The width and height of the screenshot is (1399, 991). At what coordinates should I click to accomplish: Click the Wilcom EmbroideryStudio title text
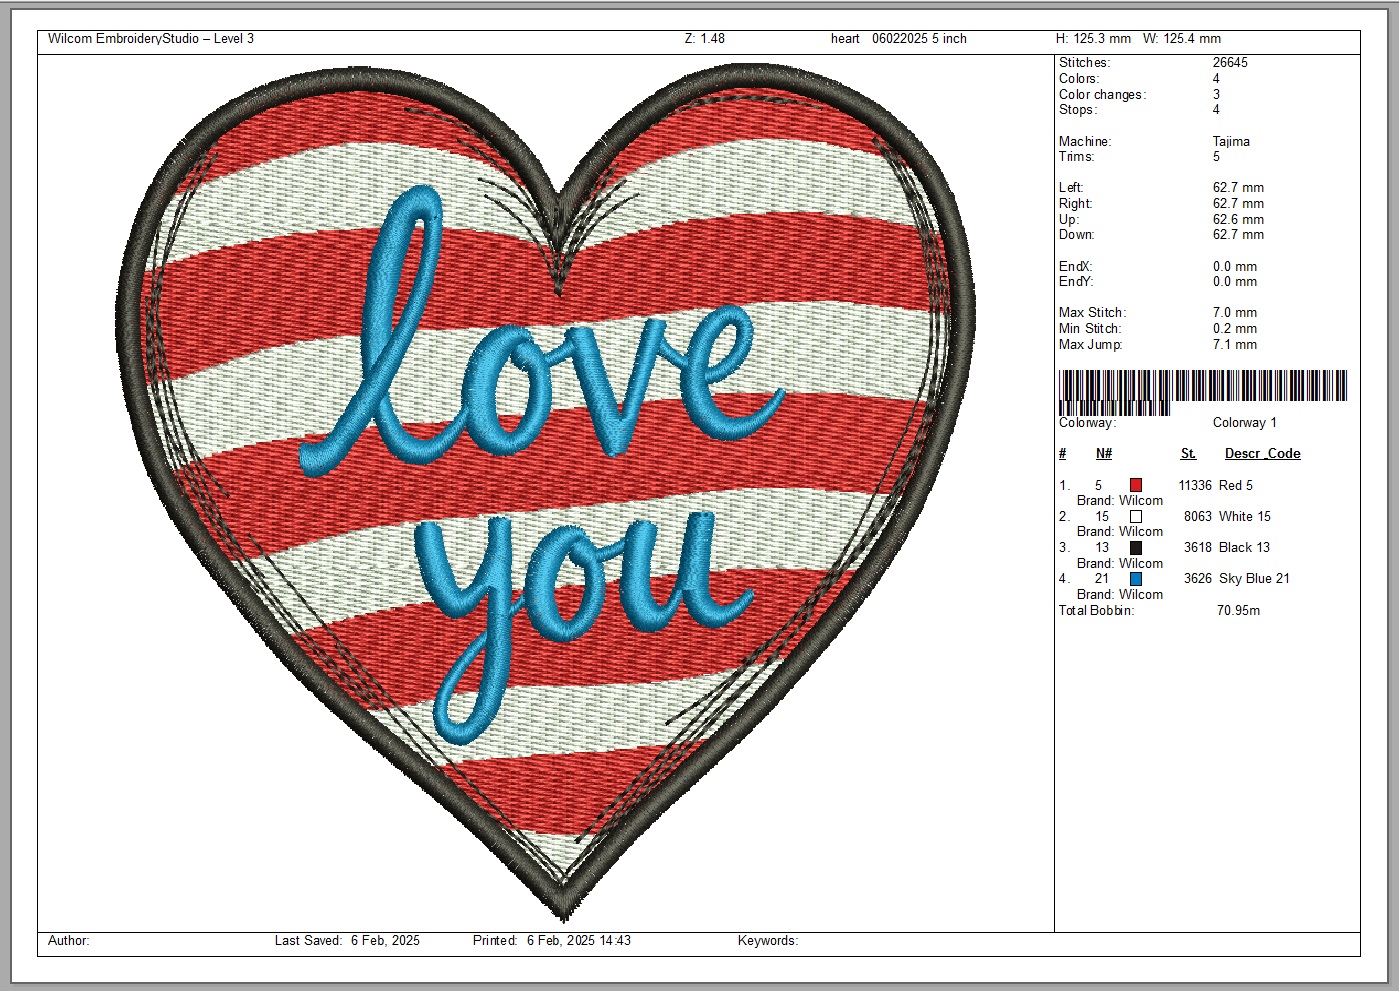(151, 39)
